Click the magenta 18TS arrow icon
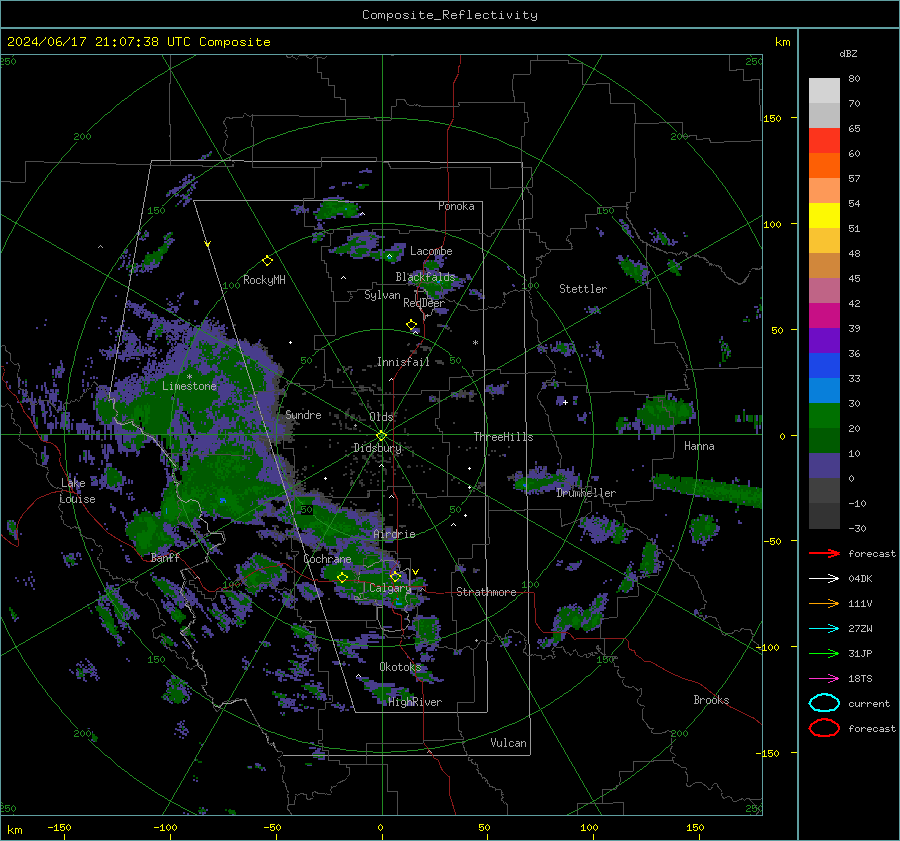The image size is (900, 841). 824,679
